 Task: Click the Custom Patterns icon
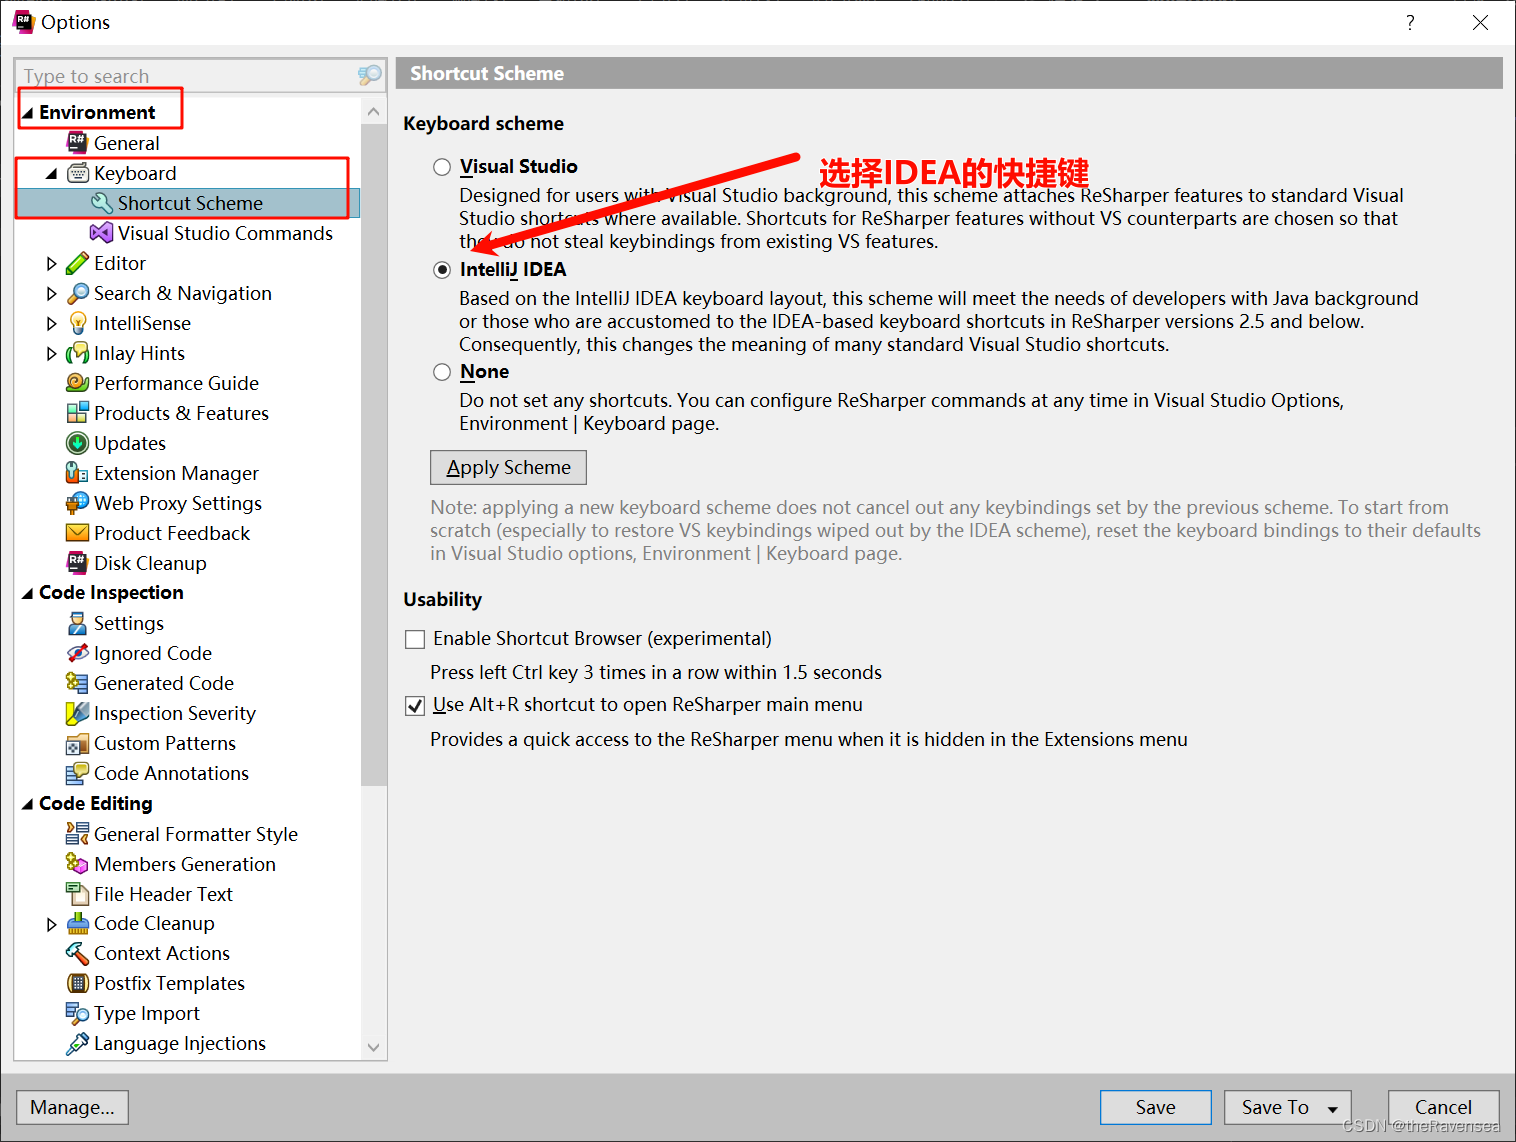77,743
